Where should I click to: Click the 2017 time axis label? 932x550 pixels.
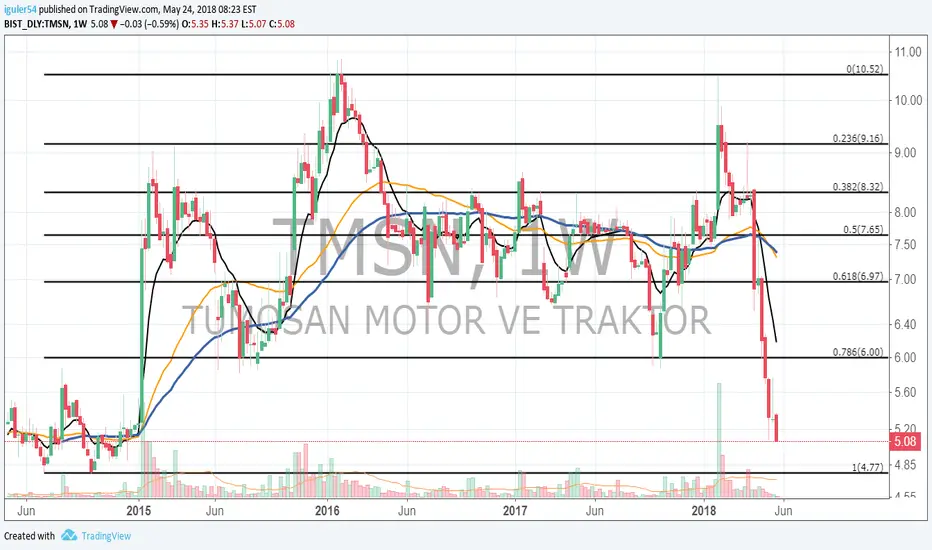tap(515, 510)
